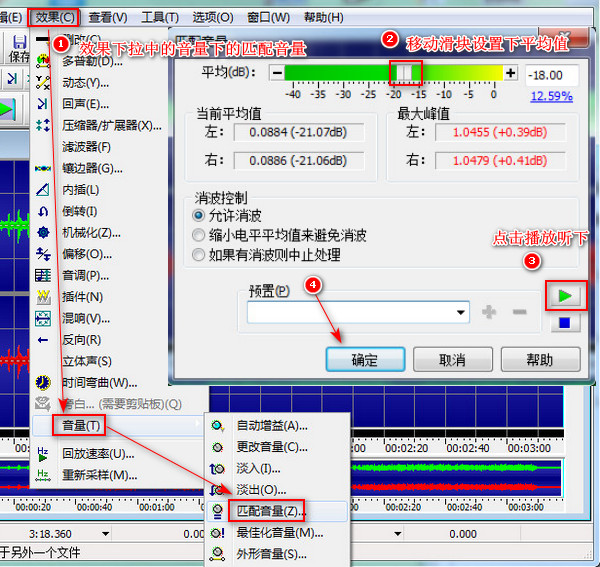Click the Interpolate icon
Viewport: 600px width, 567px height.
pyautogui.click(x=43, y=189)
